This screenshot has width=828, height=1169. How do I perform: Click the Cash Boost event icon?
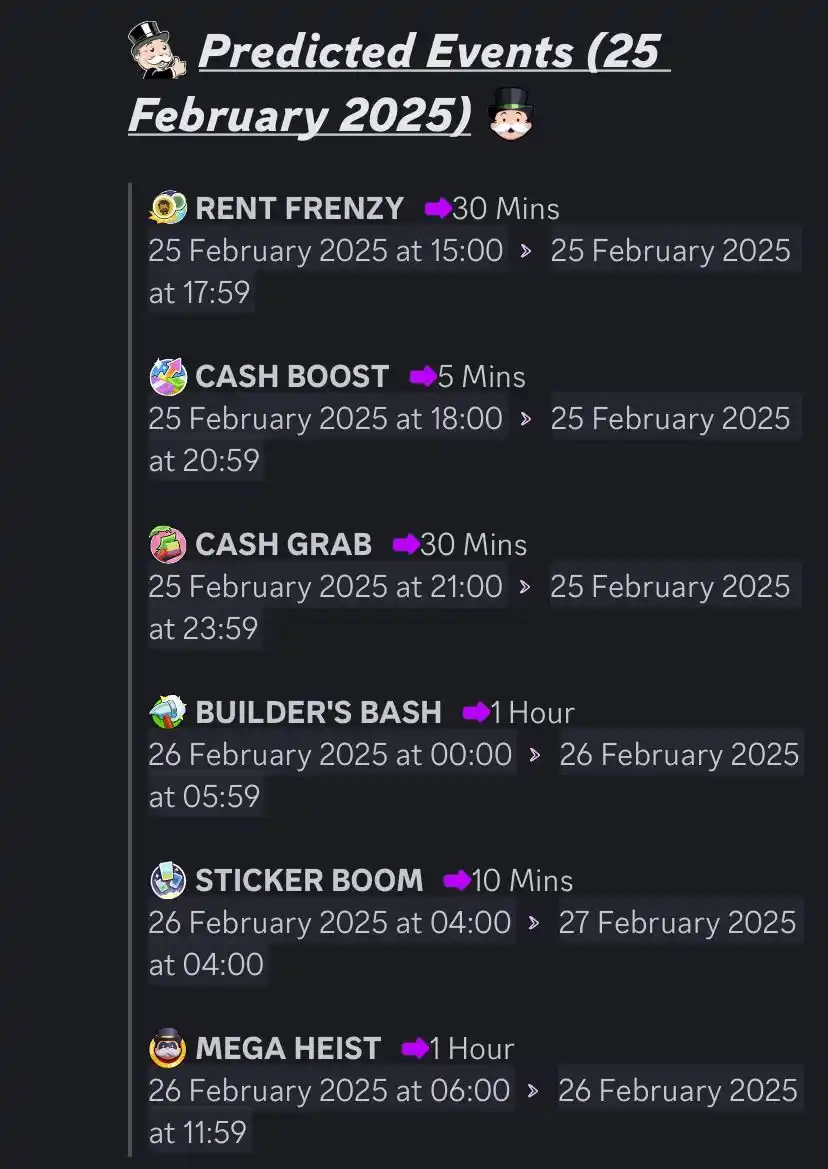168,376
